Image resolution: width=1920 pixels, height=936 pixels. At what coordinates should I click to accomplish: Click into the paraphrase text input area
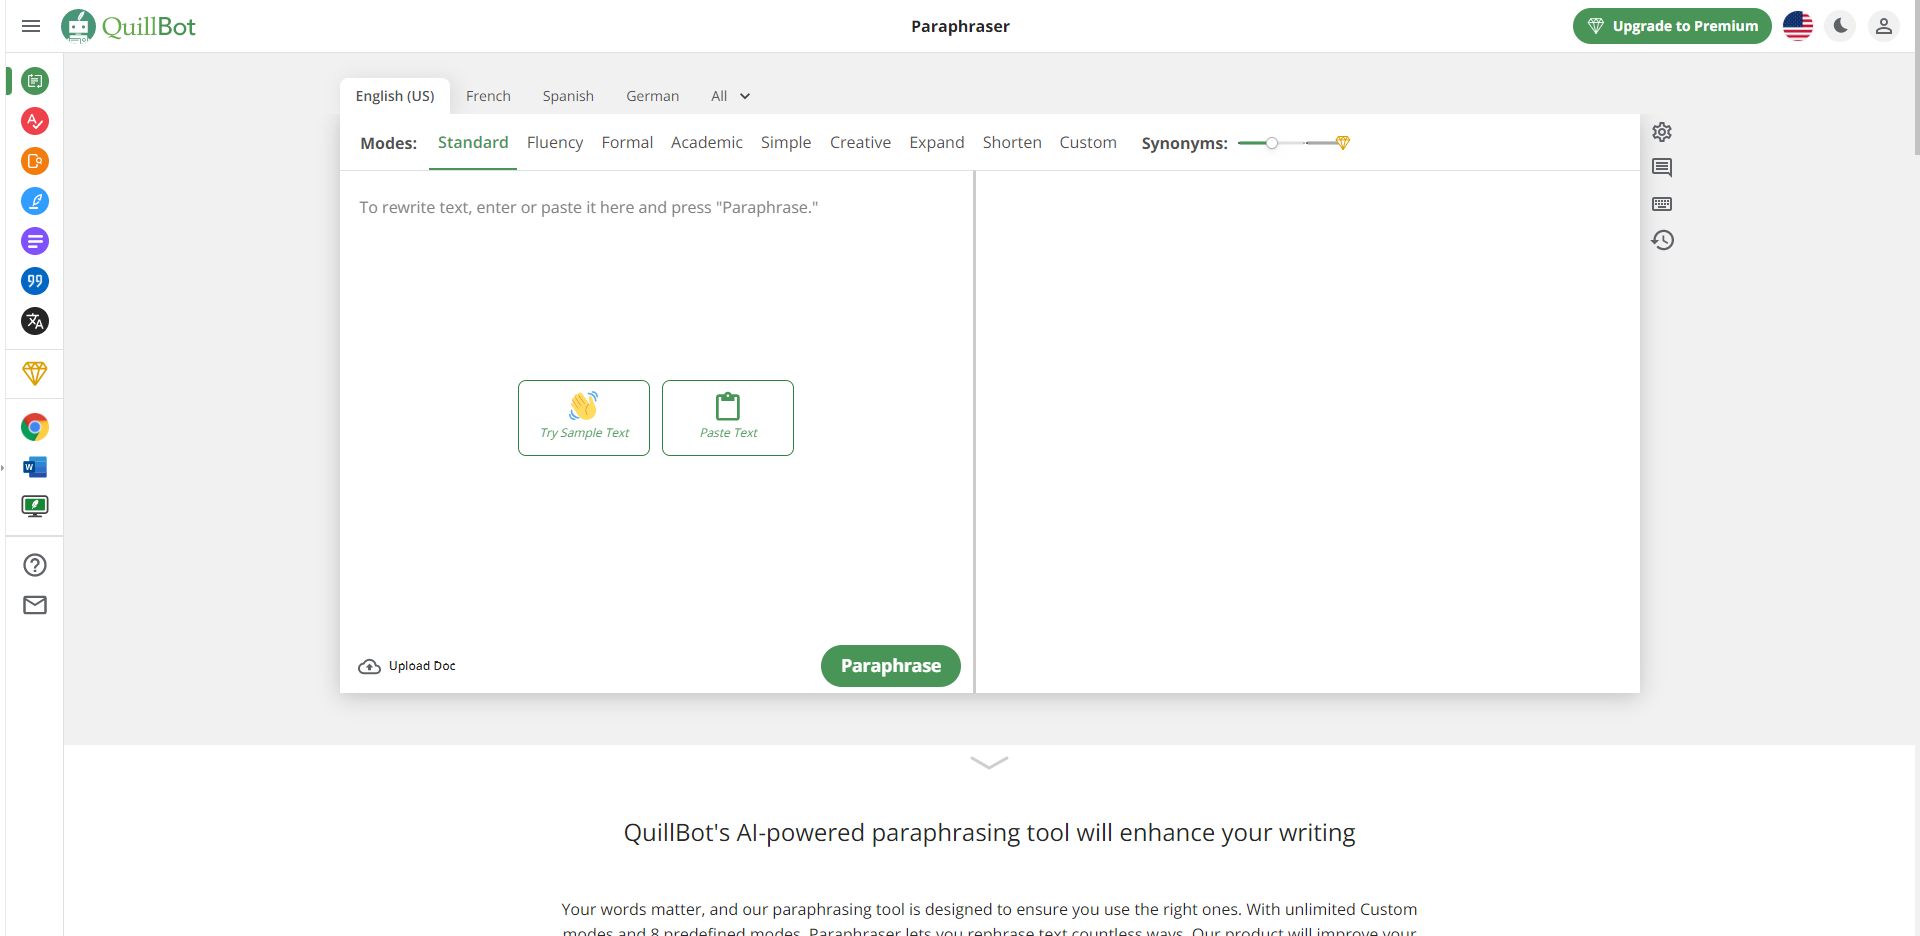(656, 400)
